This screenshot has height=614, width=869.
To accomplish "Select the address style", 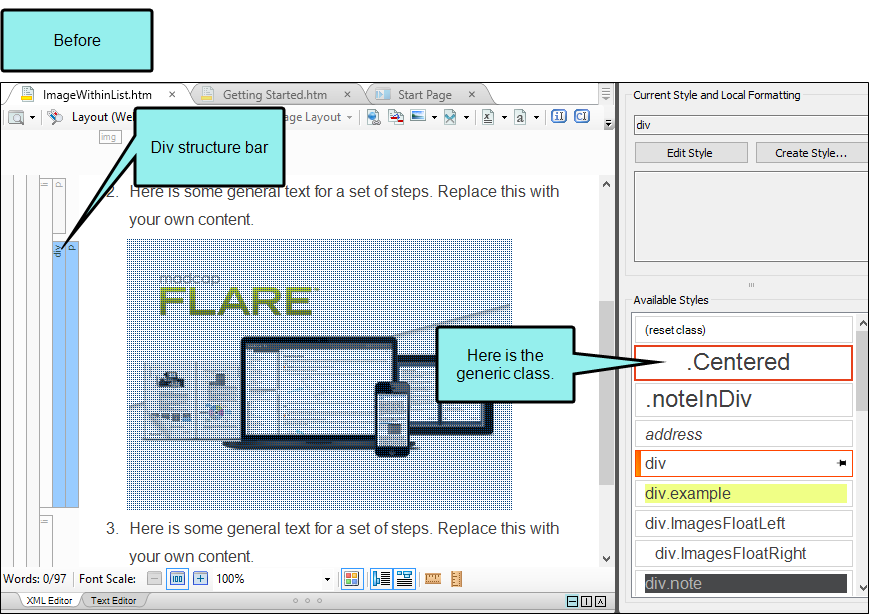I will coord(743,434).
